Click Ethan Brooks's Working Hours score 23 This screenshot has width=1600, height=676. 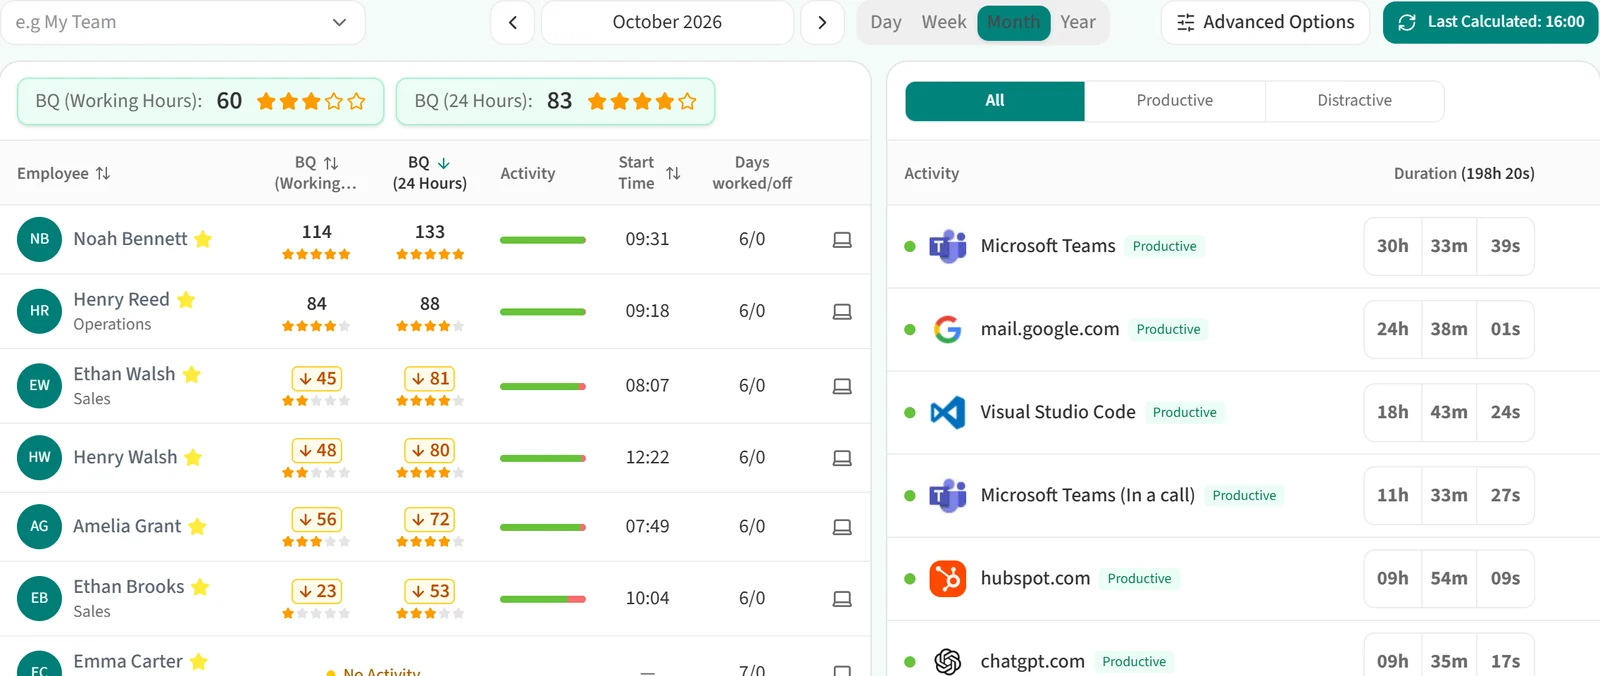point(317,591)
